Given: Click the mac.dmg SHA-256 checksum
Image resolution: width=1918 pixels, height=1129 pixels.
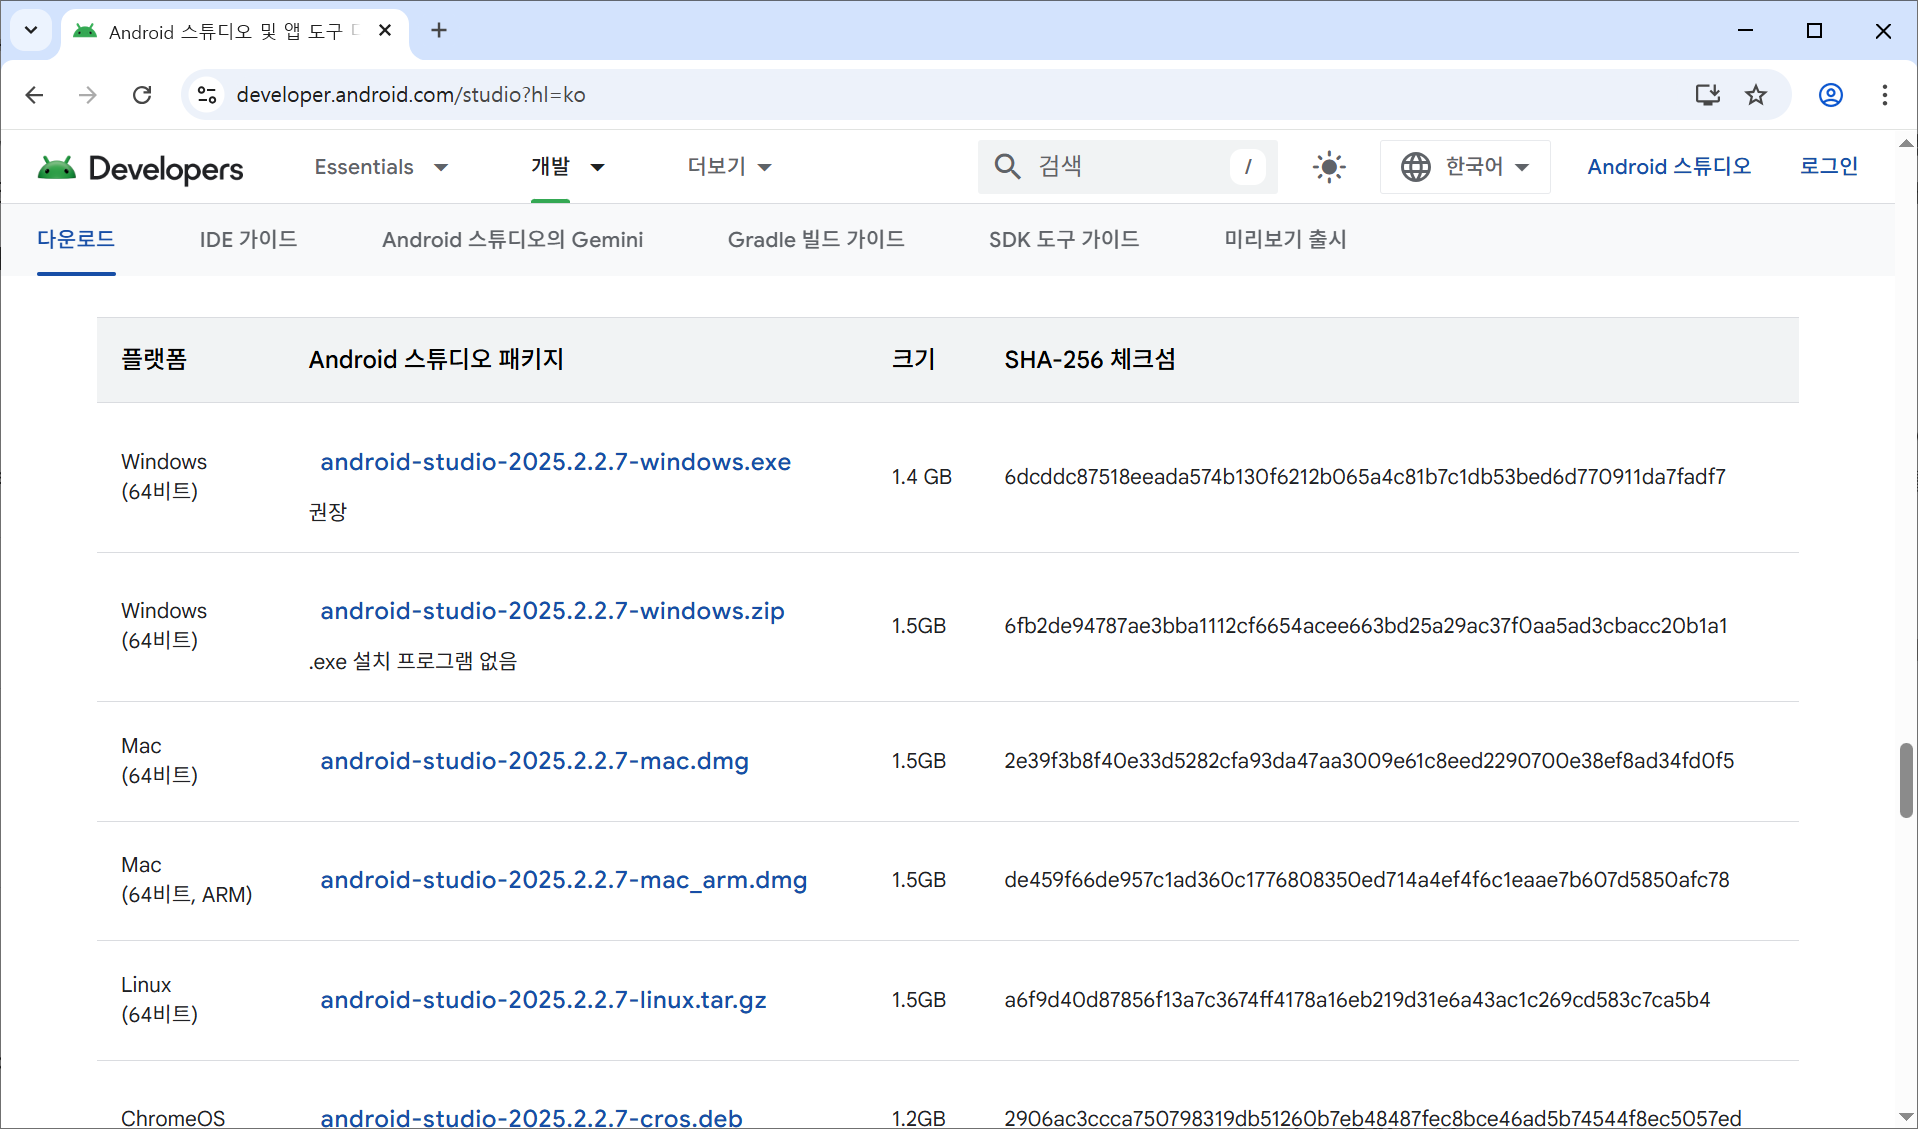Looking at the screenshot, I should tap(1369, 761).
